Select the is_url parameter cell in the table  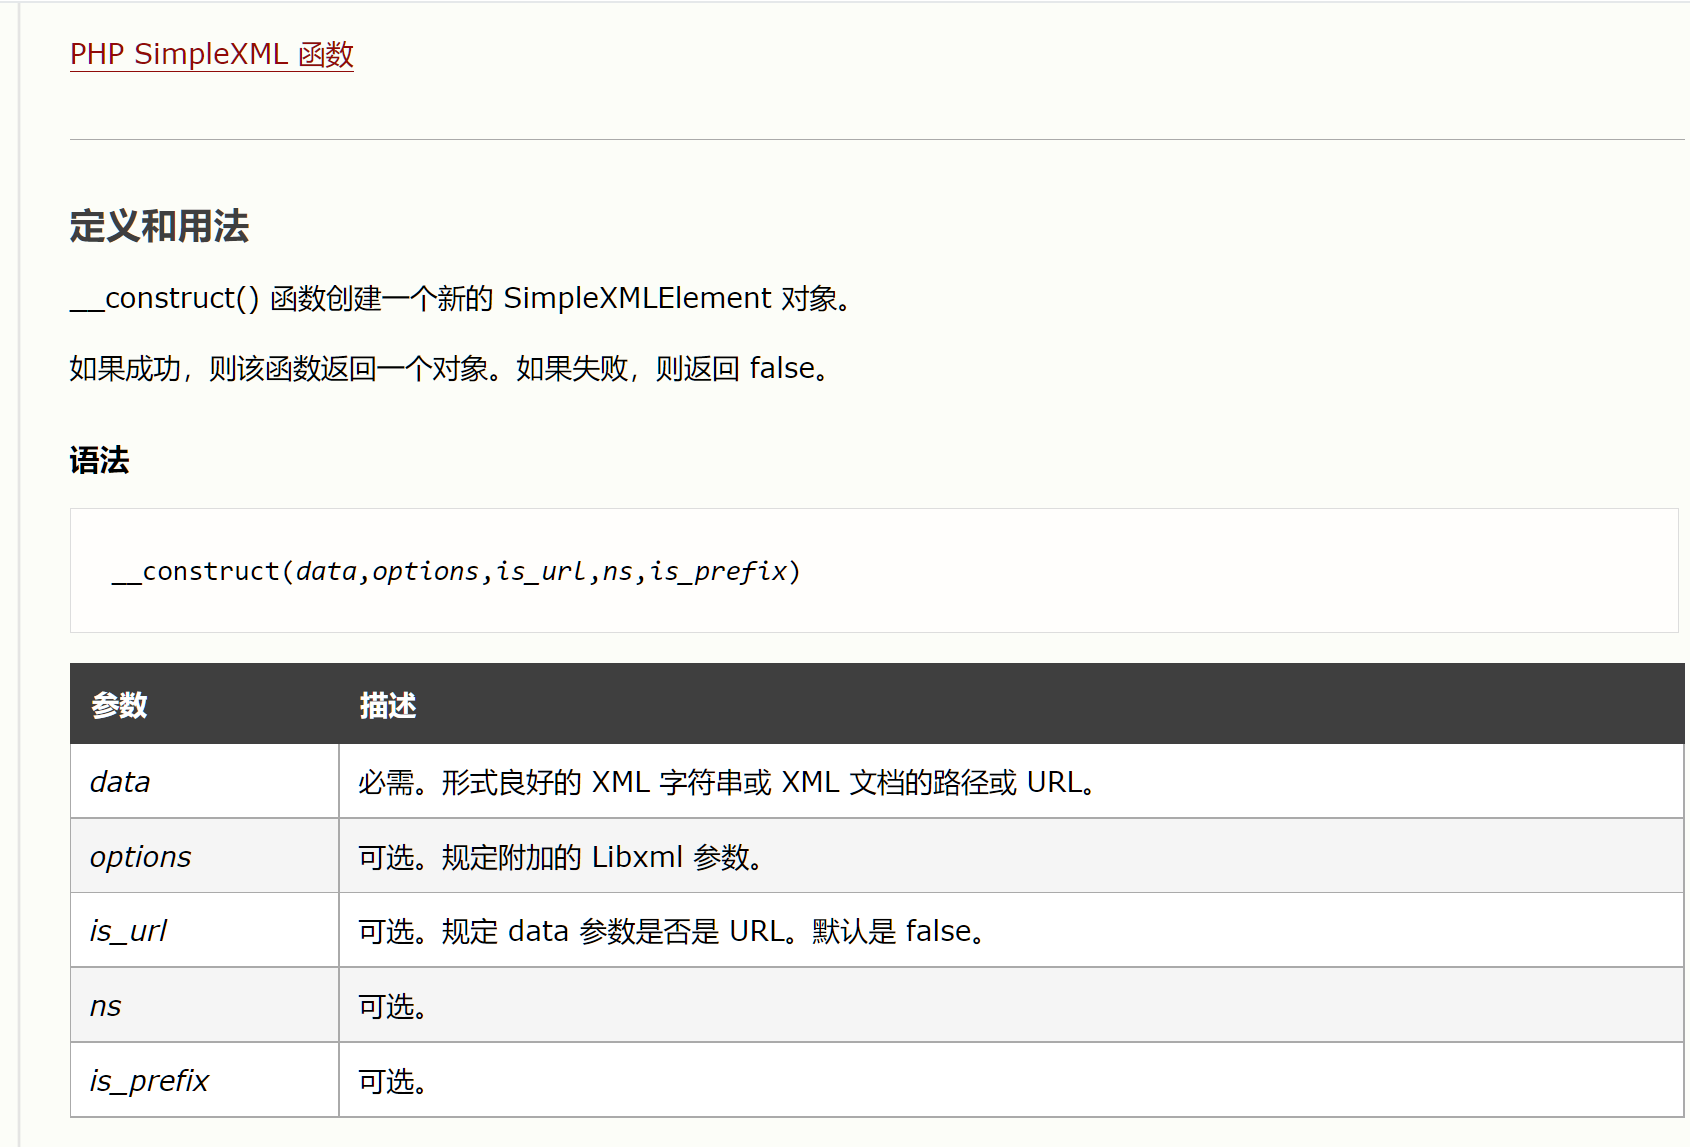[x=128, y=931]
